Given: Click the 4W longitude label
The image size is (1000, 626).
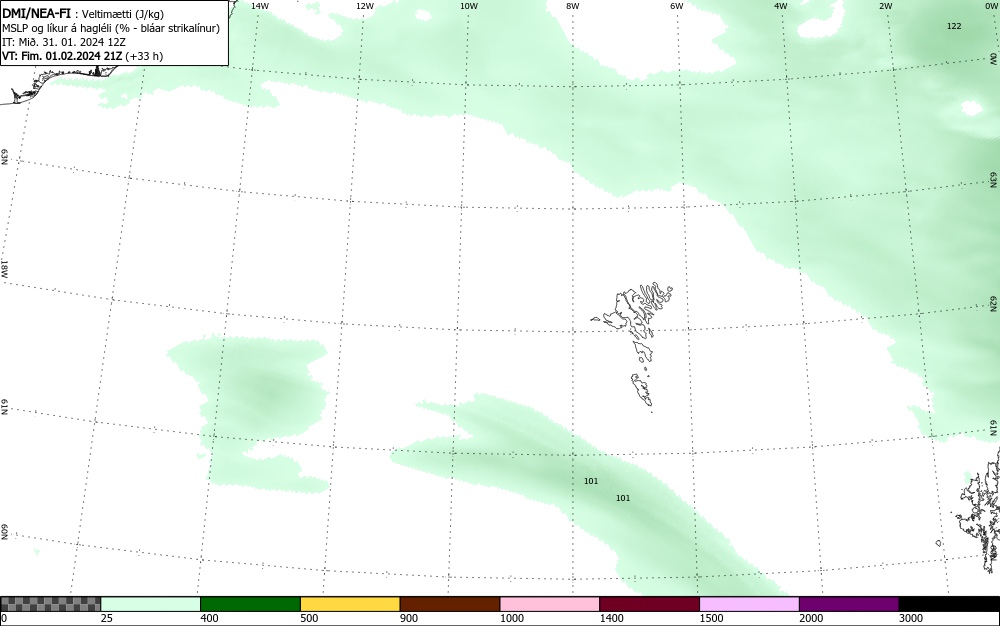Looking at the screenshot, I should click(781, 6).
